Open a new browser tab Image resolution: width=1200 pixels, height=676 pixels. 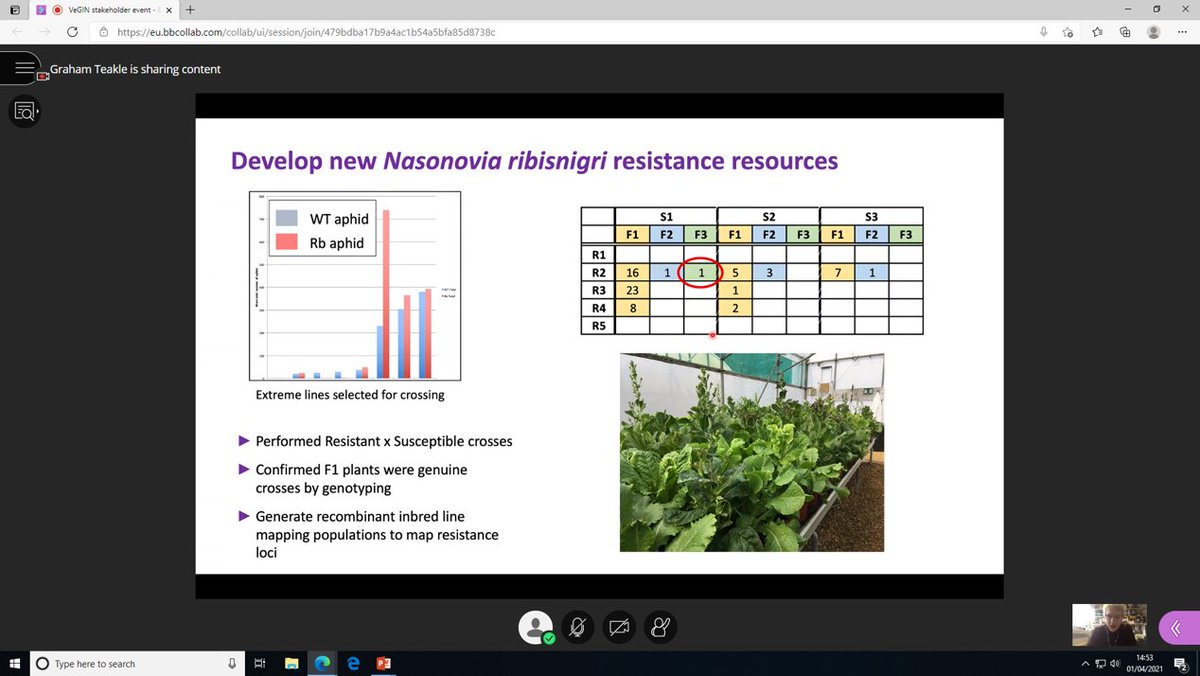(x=190, y=9)
